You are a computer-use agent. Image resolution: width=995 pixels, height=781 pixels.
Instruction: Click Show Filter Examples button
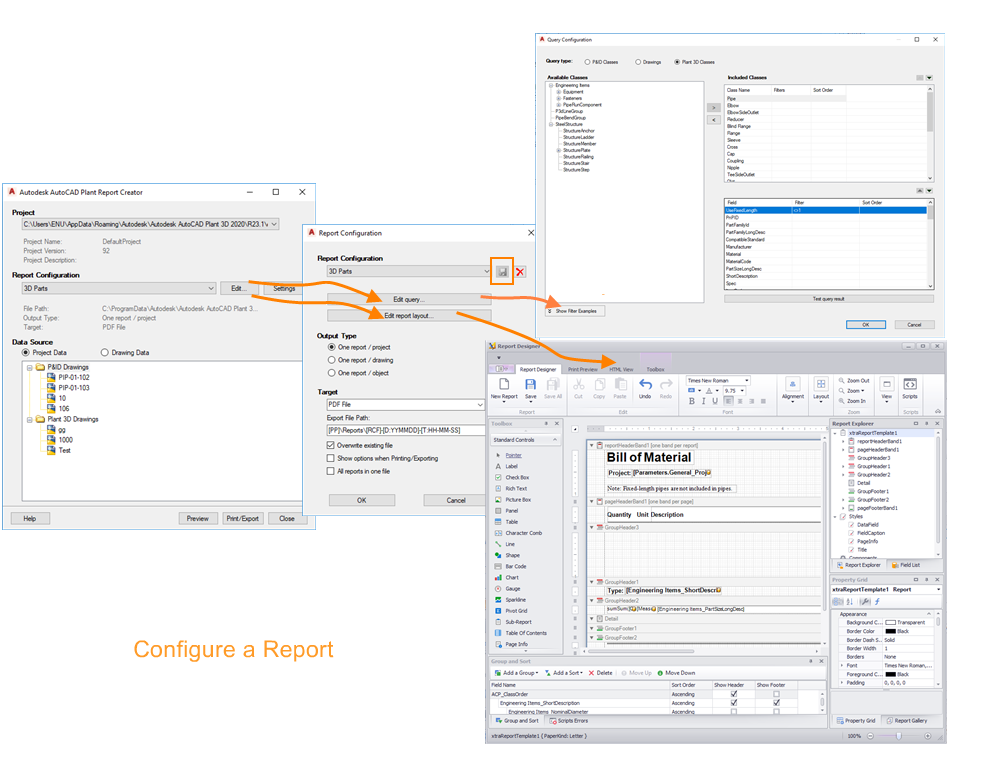(x=576, y=311)
